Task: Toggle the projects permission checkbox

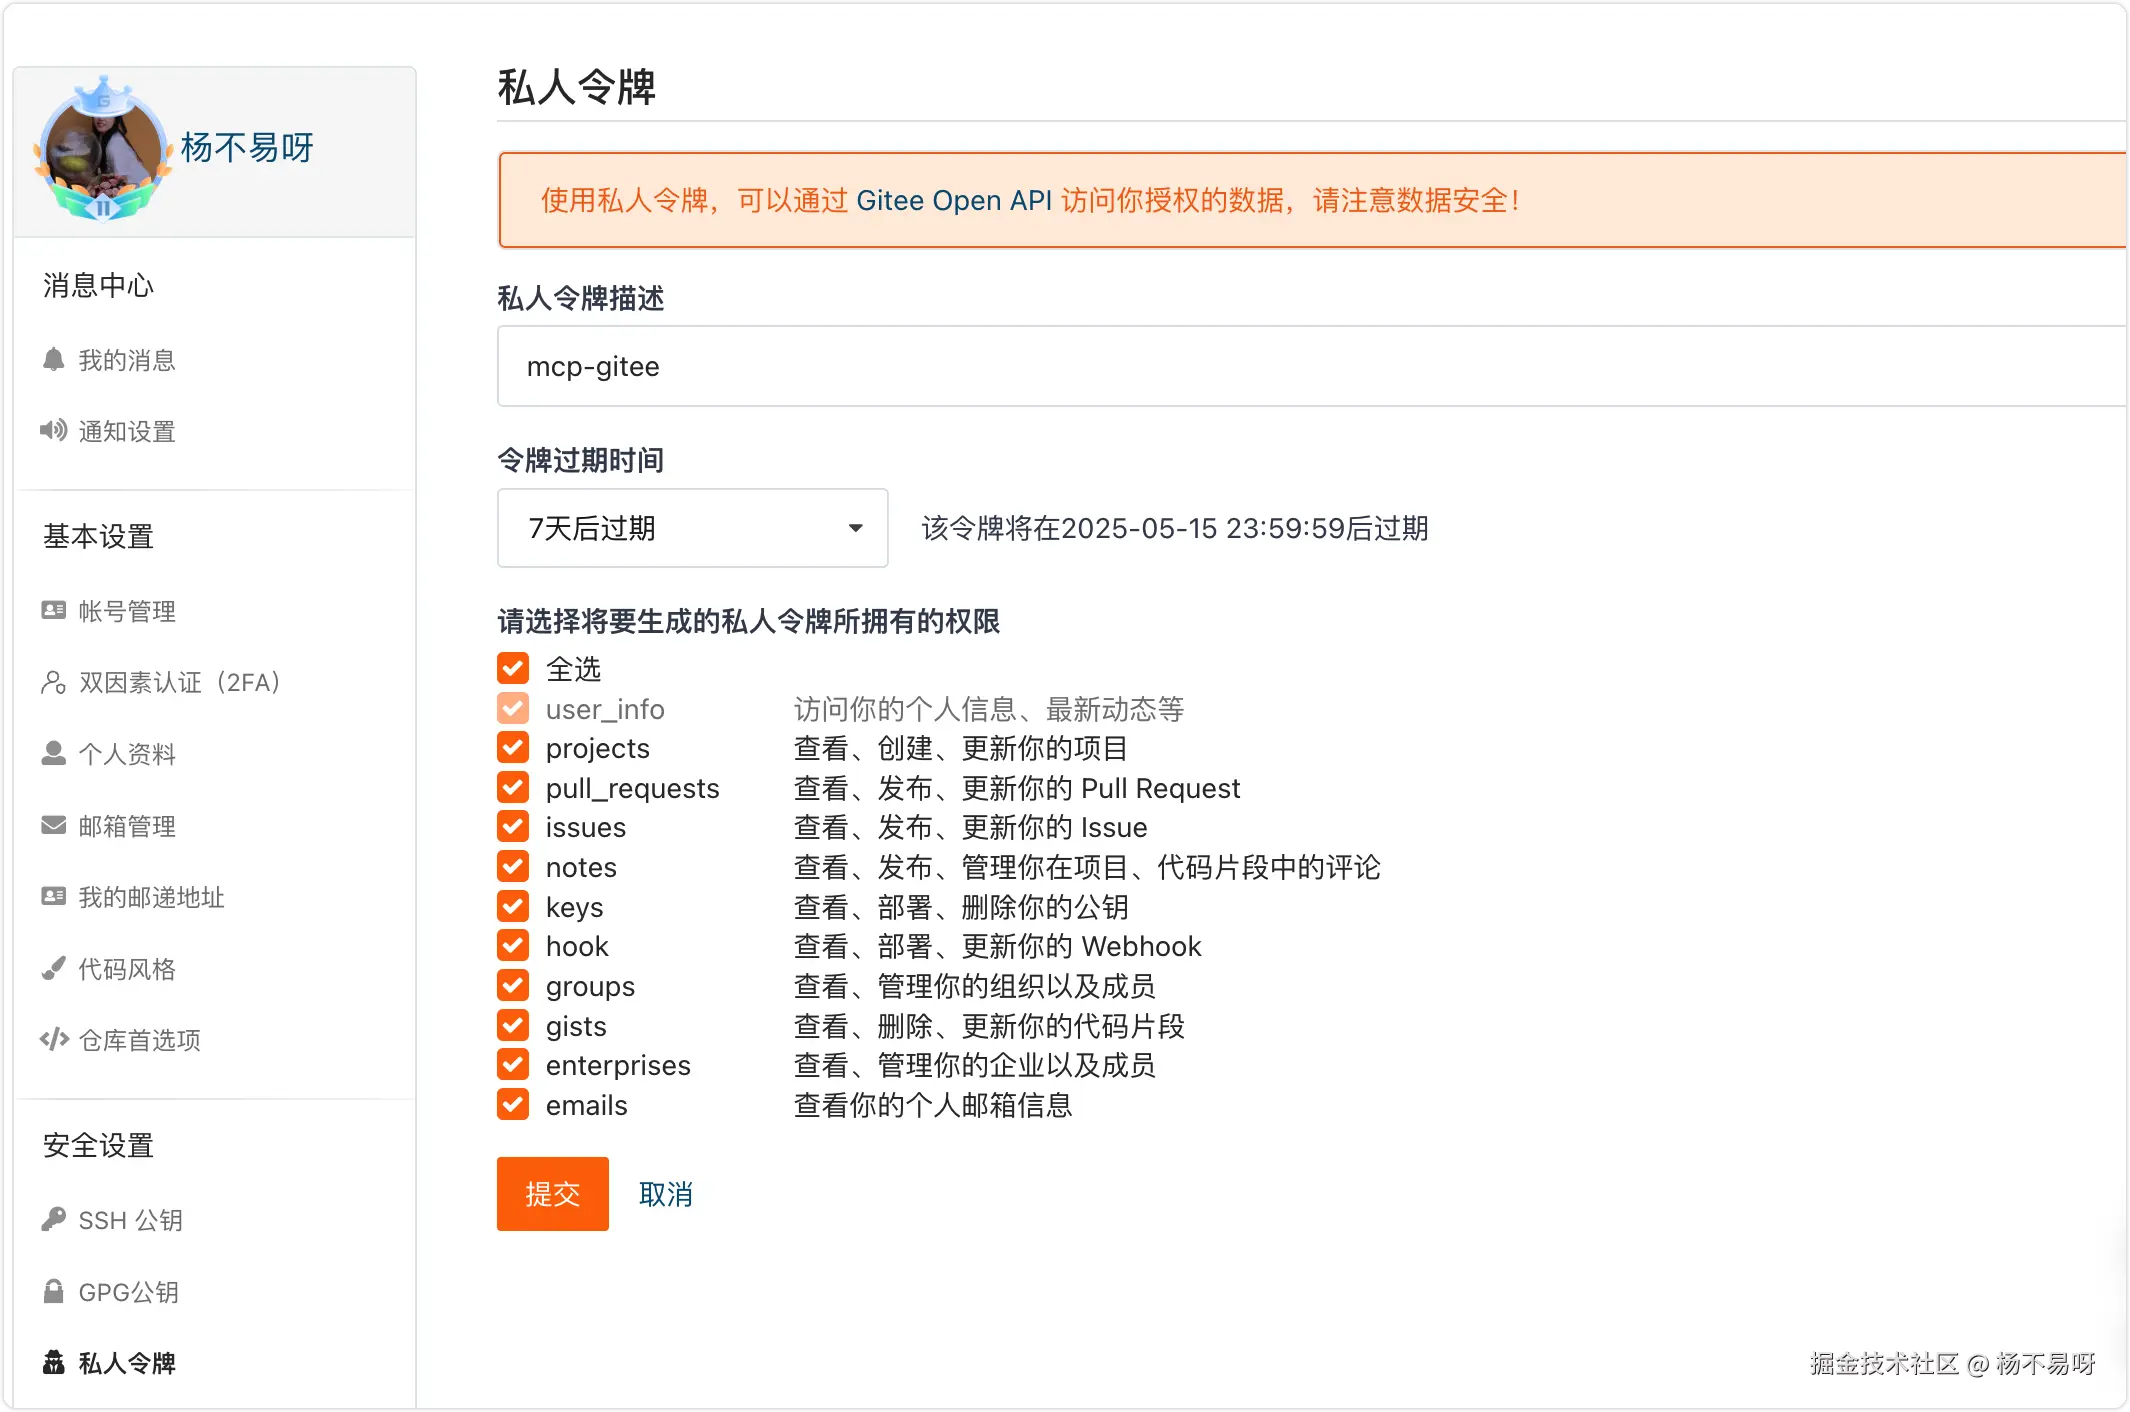Action: [513, 748]
